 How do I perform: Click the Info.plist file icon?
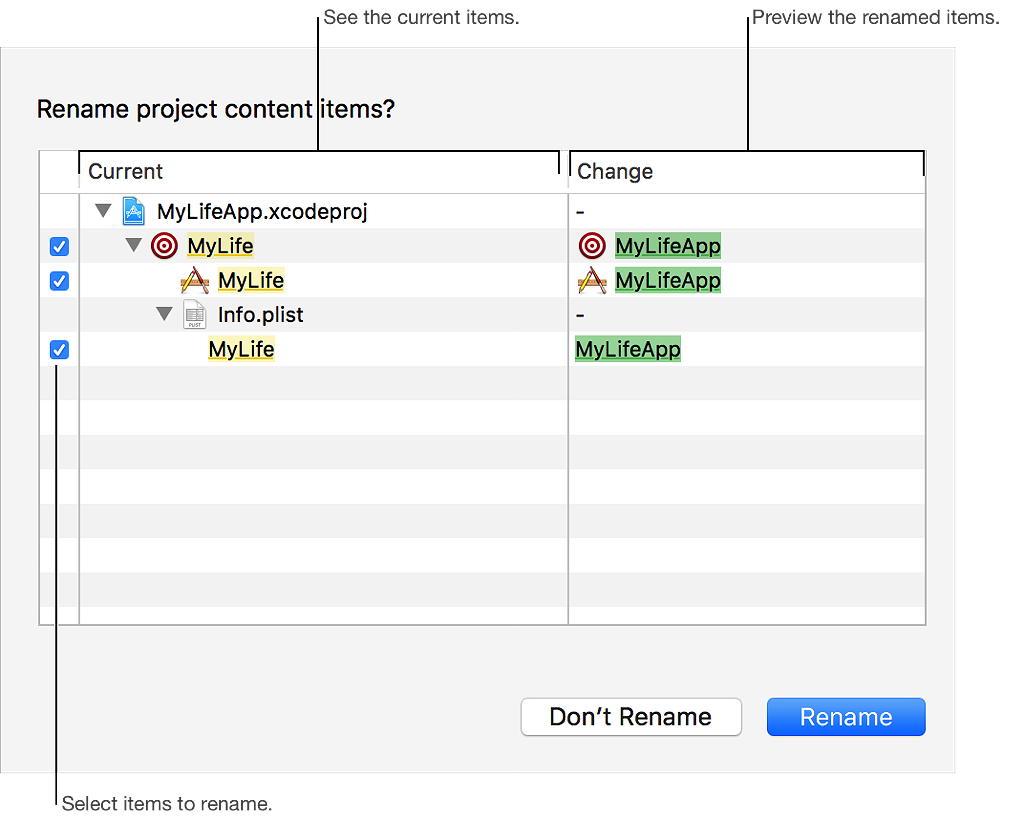pos(195,314)
